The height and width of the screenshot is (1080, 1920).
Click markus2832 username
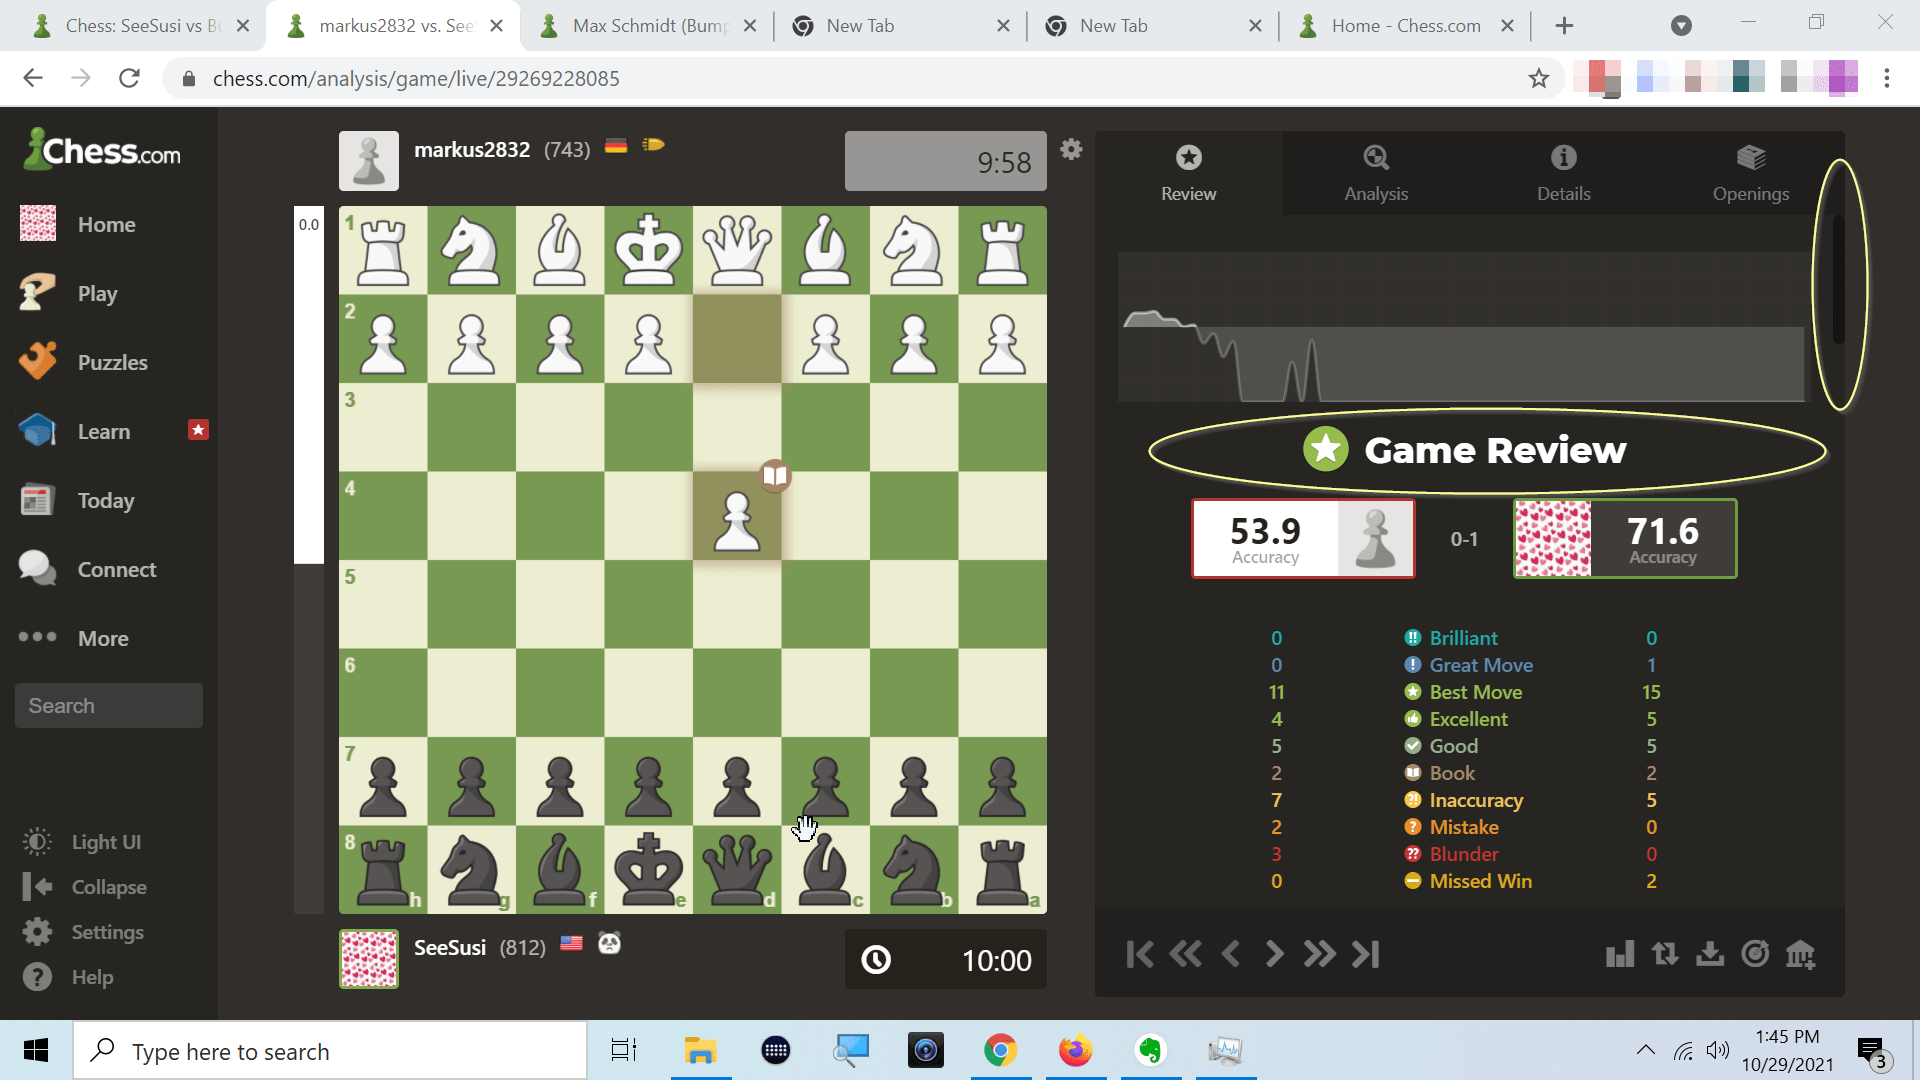coord(472,149)
